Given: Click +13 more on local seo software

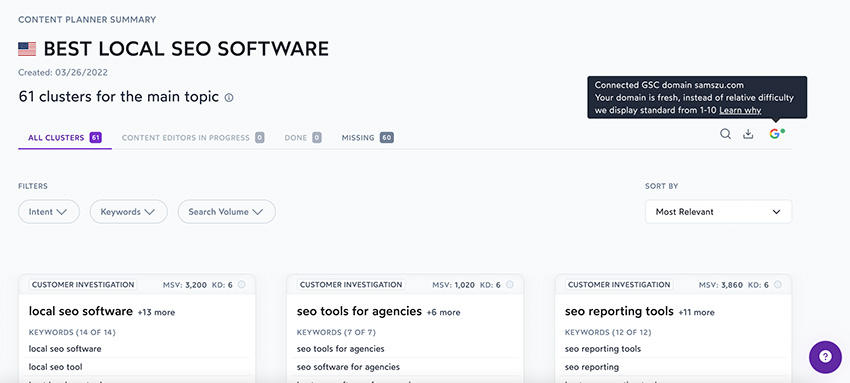Looking at the screenshot, I should click(156, 313).
